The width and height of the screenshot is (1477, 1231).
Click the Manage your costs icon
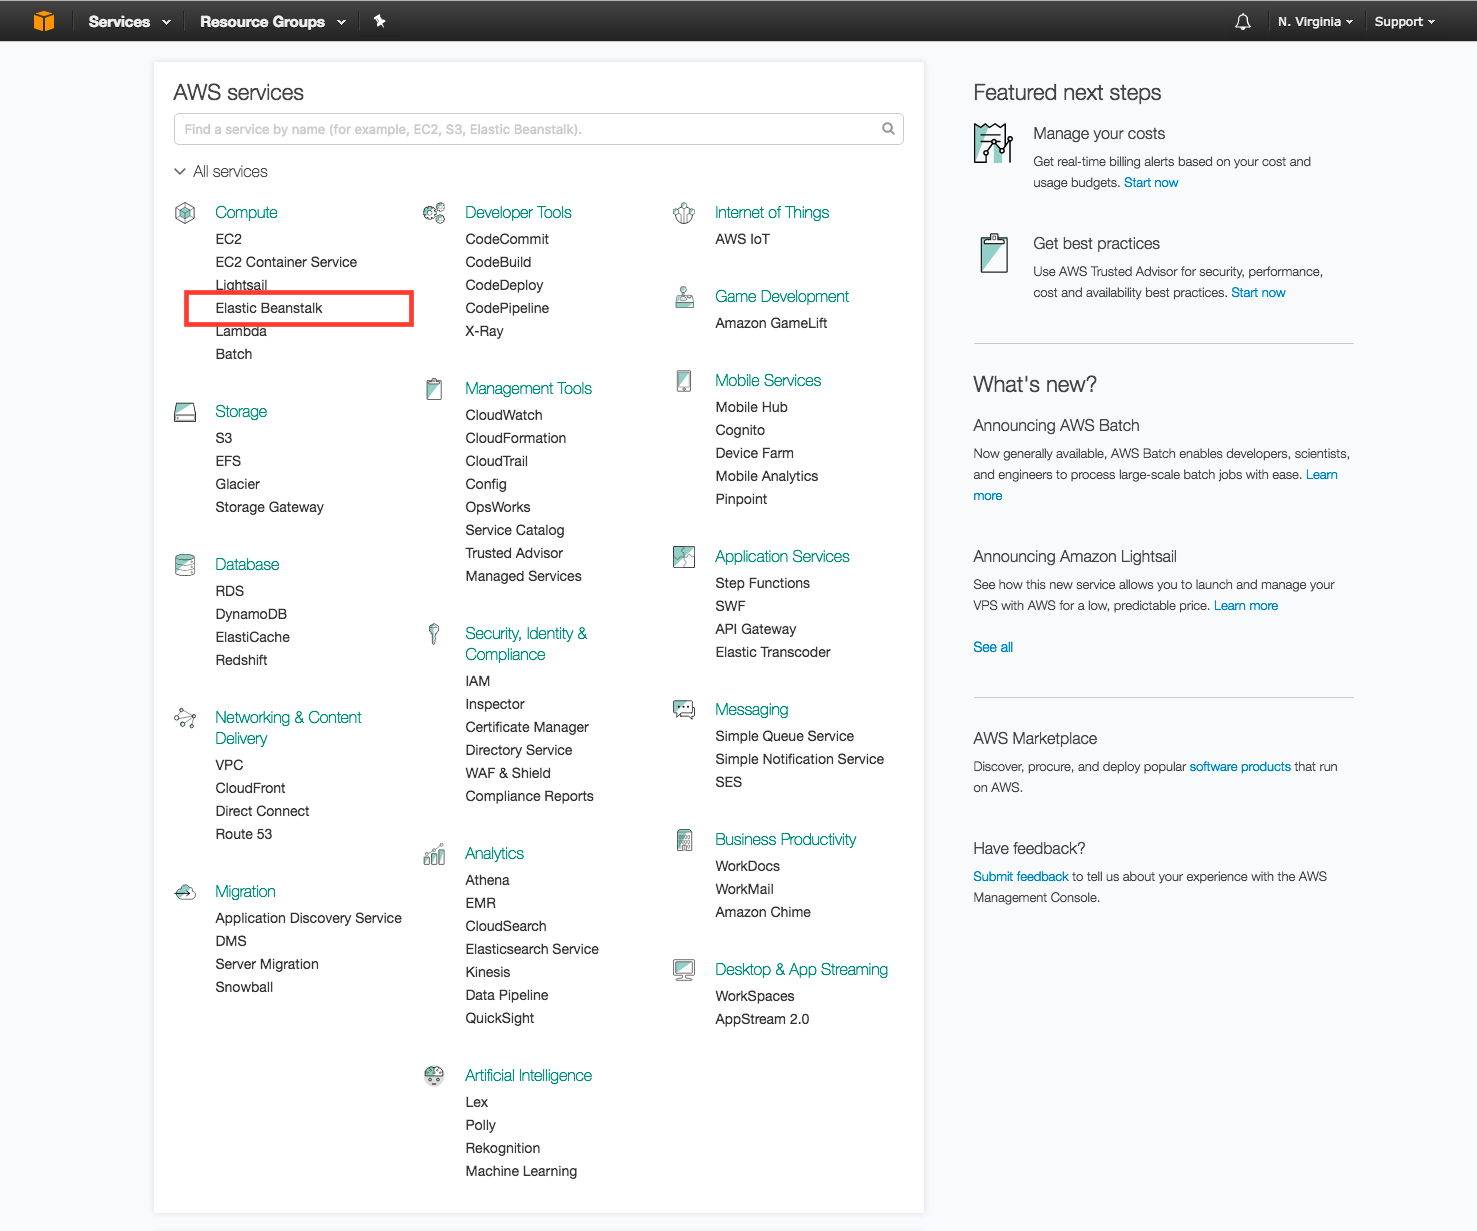tap(993, 143)
